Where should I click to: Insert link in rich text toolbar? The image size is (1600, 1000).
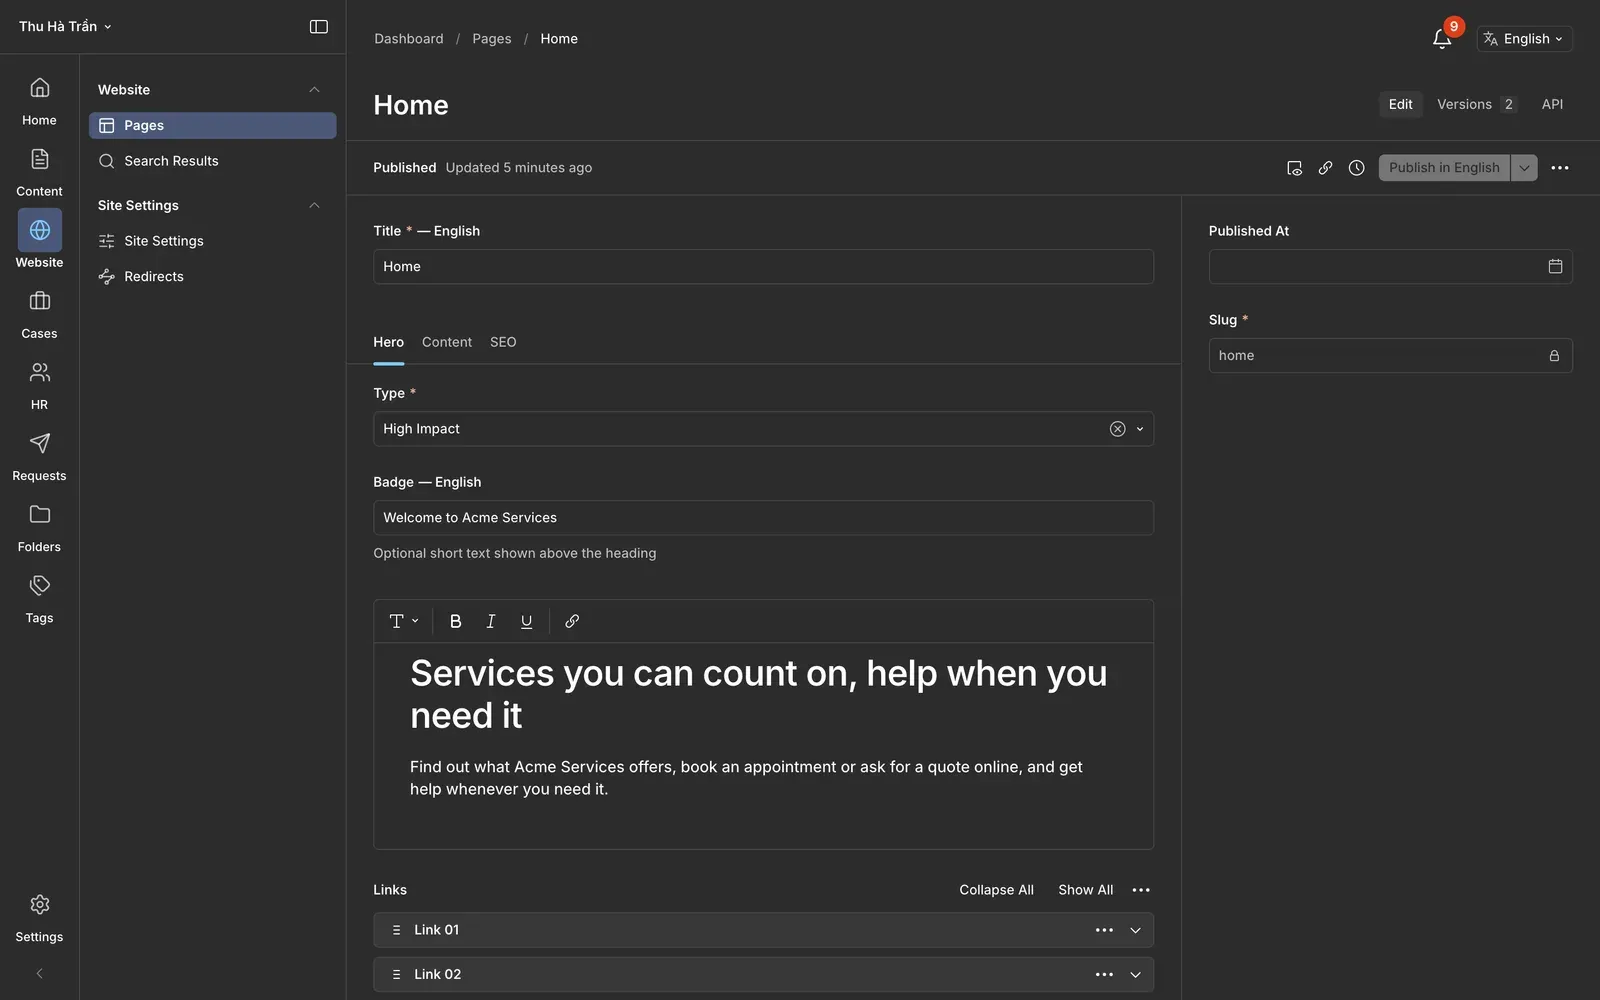pos(572,621)
